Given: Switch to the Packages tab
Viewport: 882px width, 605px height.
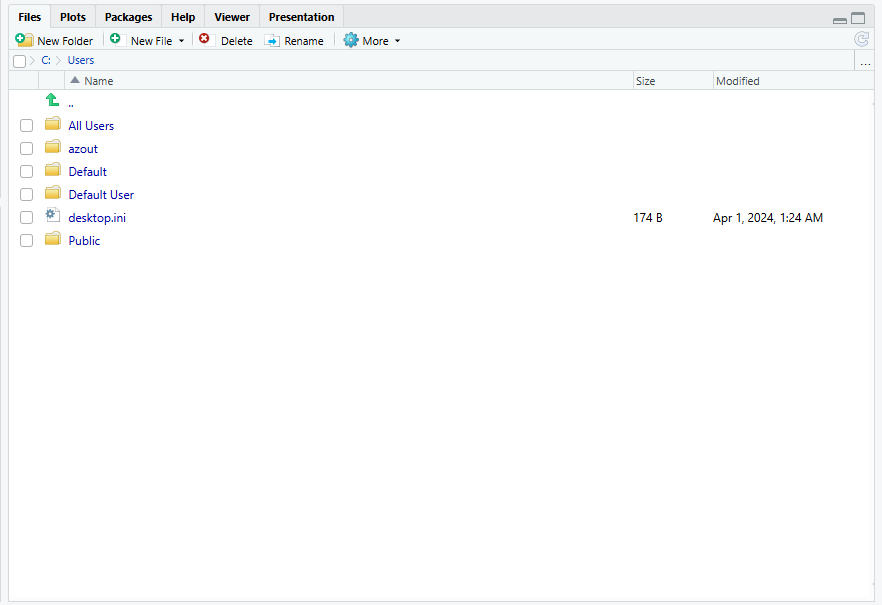Looking at the screenshot, I should 128,17.
